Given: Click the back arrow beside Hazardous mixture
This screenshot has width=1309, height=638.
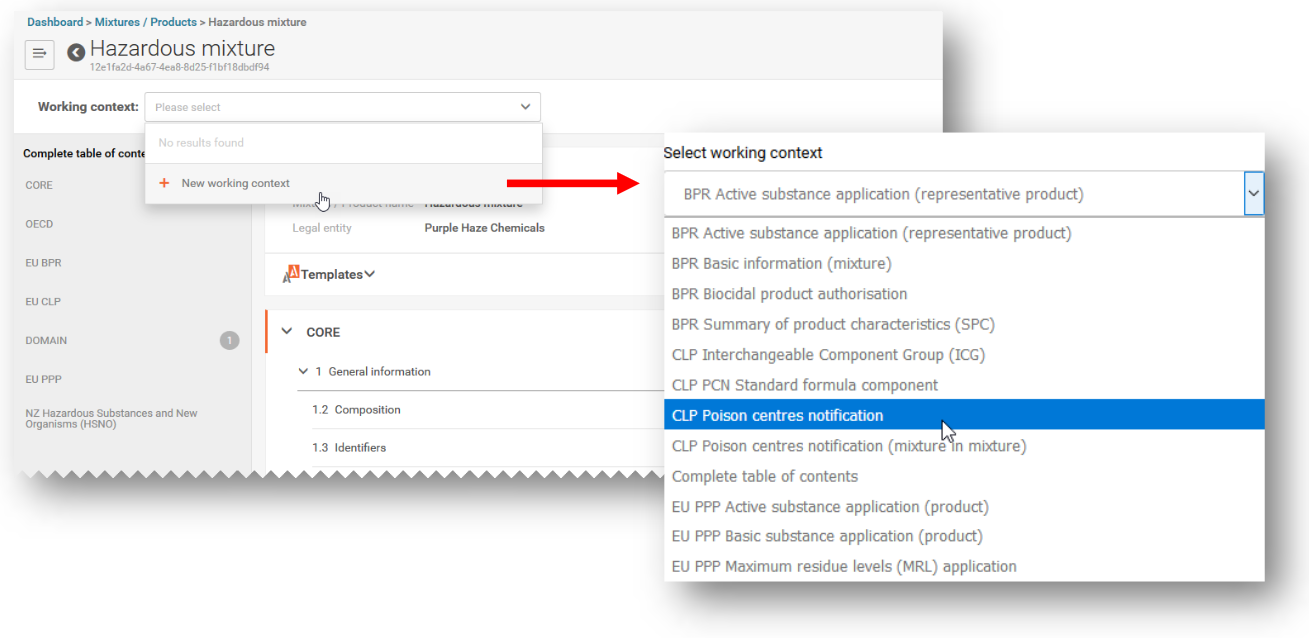Looking at the screenshot, I should point(76,53).
